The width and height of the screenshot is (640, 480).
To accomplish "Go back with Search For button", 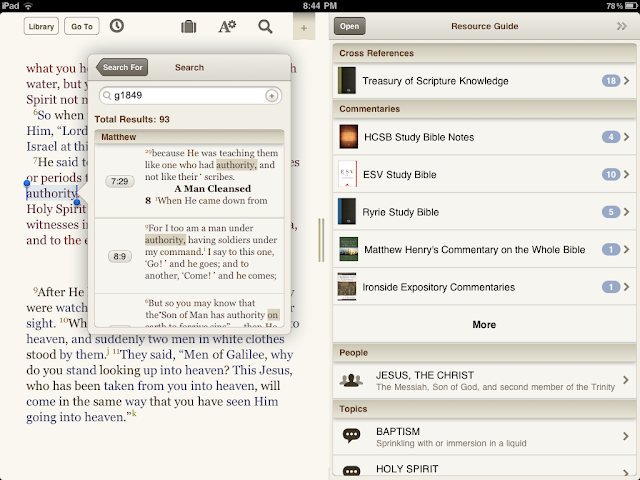I will [122, 67].
